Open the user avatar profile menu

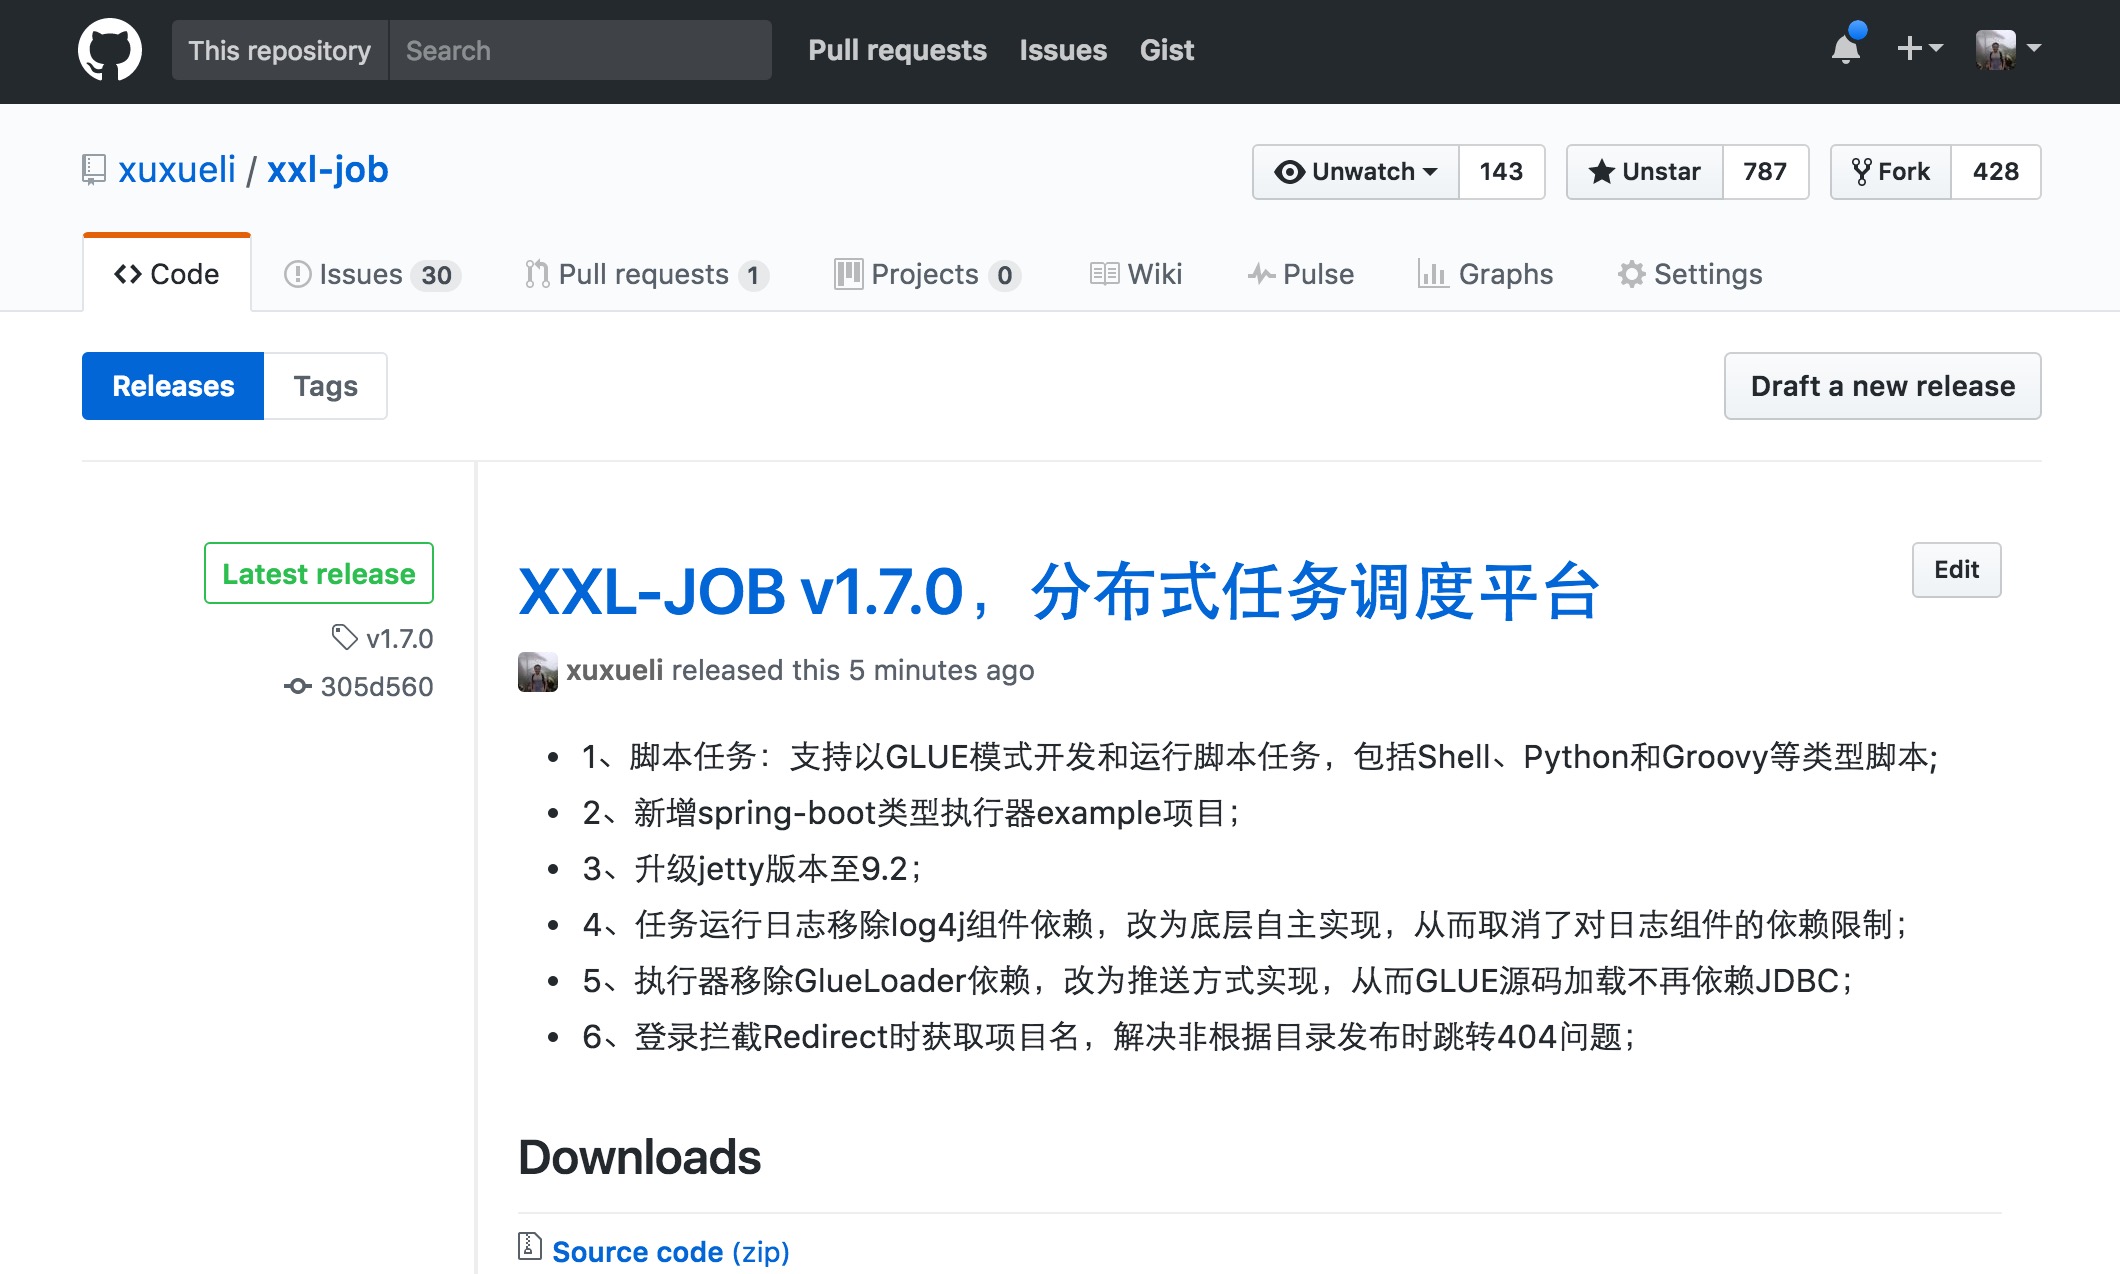[x=2008, y=49]
